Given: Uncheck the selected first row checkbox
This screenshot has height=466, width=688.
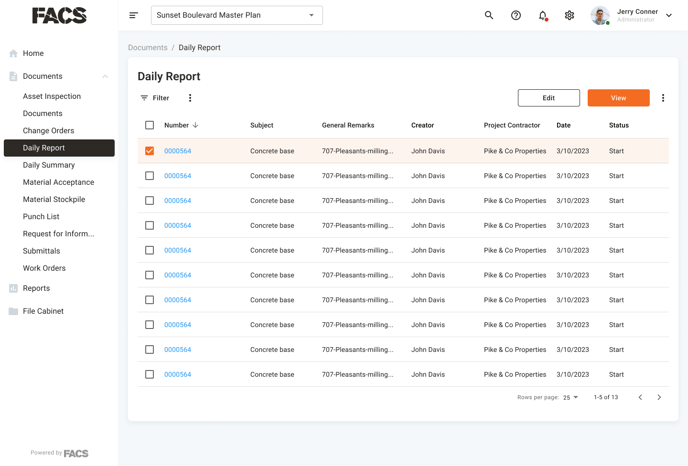Looking at the screenshot, I should pos(150,151).
